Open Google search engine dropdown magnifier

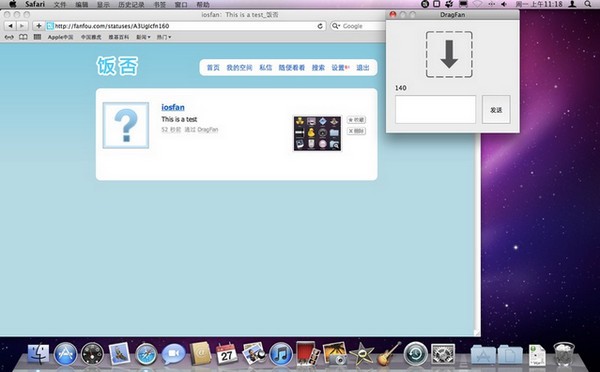click(336, 26)
